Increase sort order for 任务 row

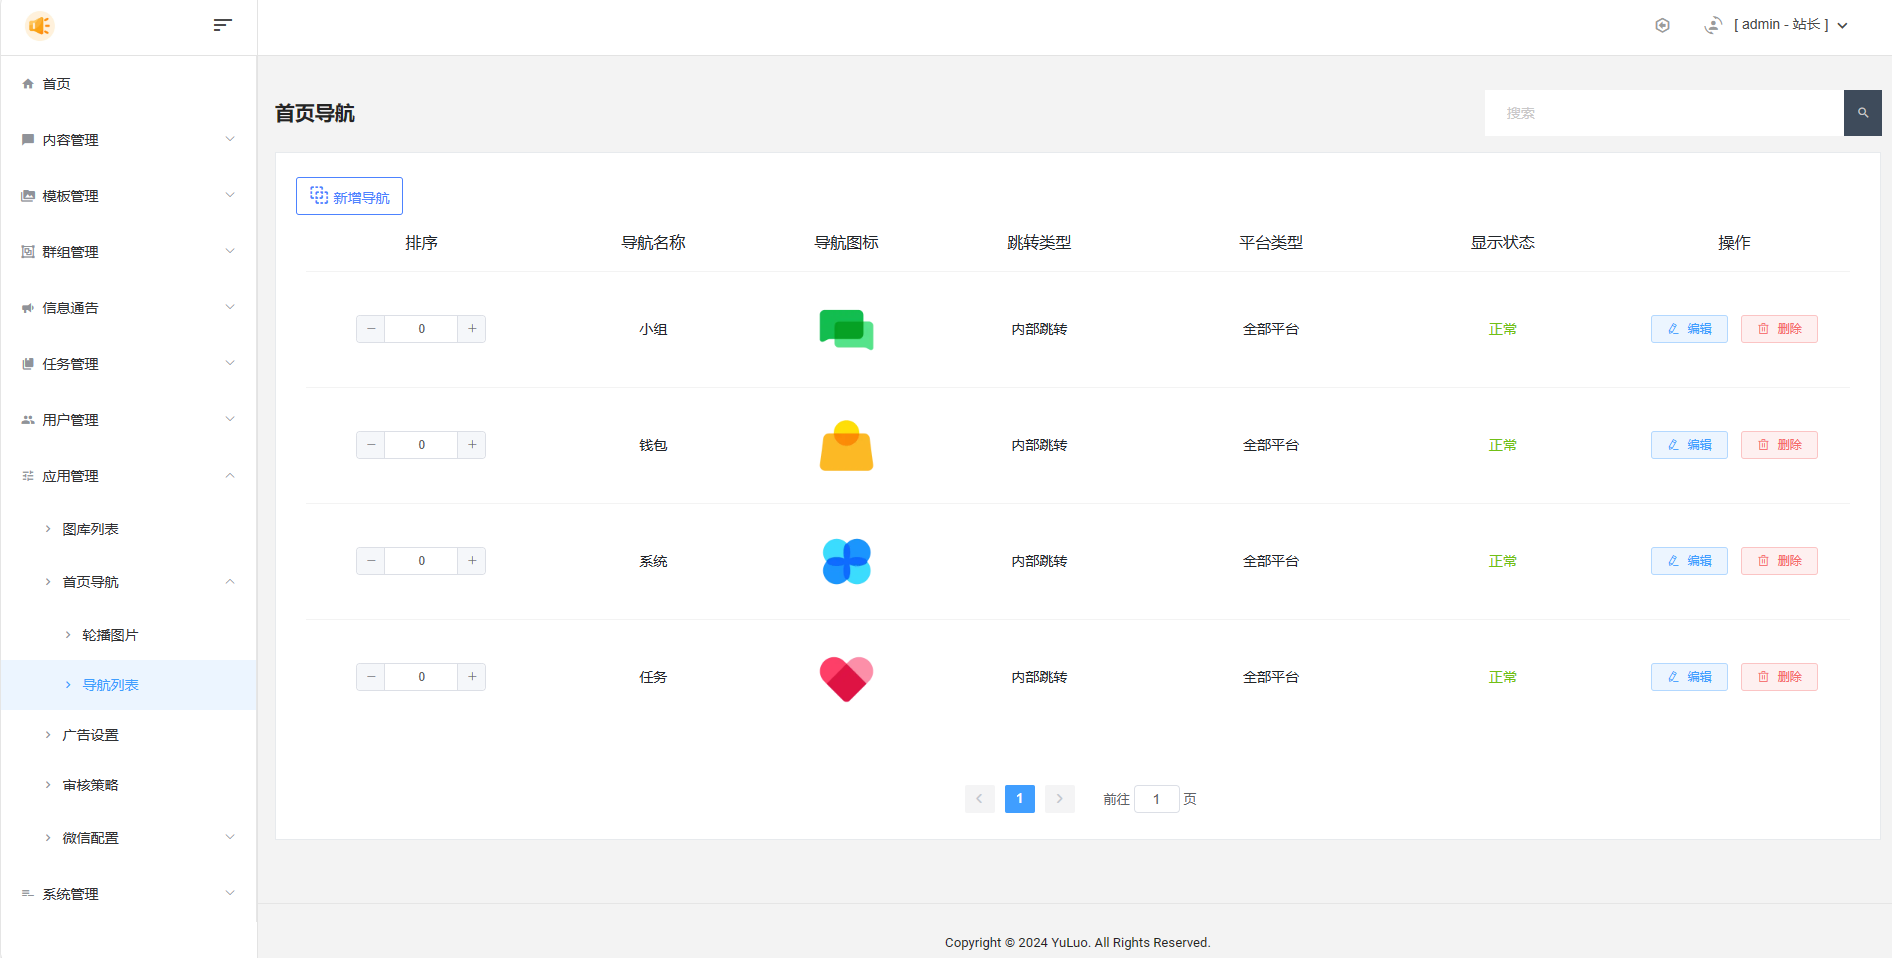472,677
